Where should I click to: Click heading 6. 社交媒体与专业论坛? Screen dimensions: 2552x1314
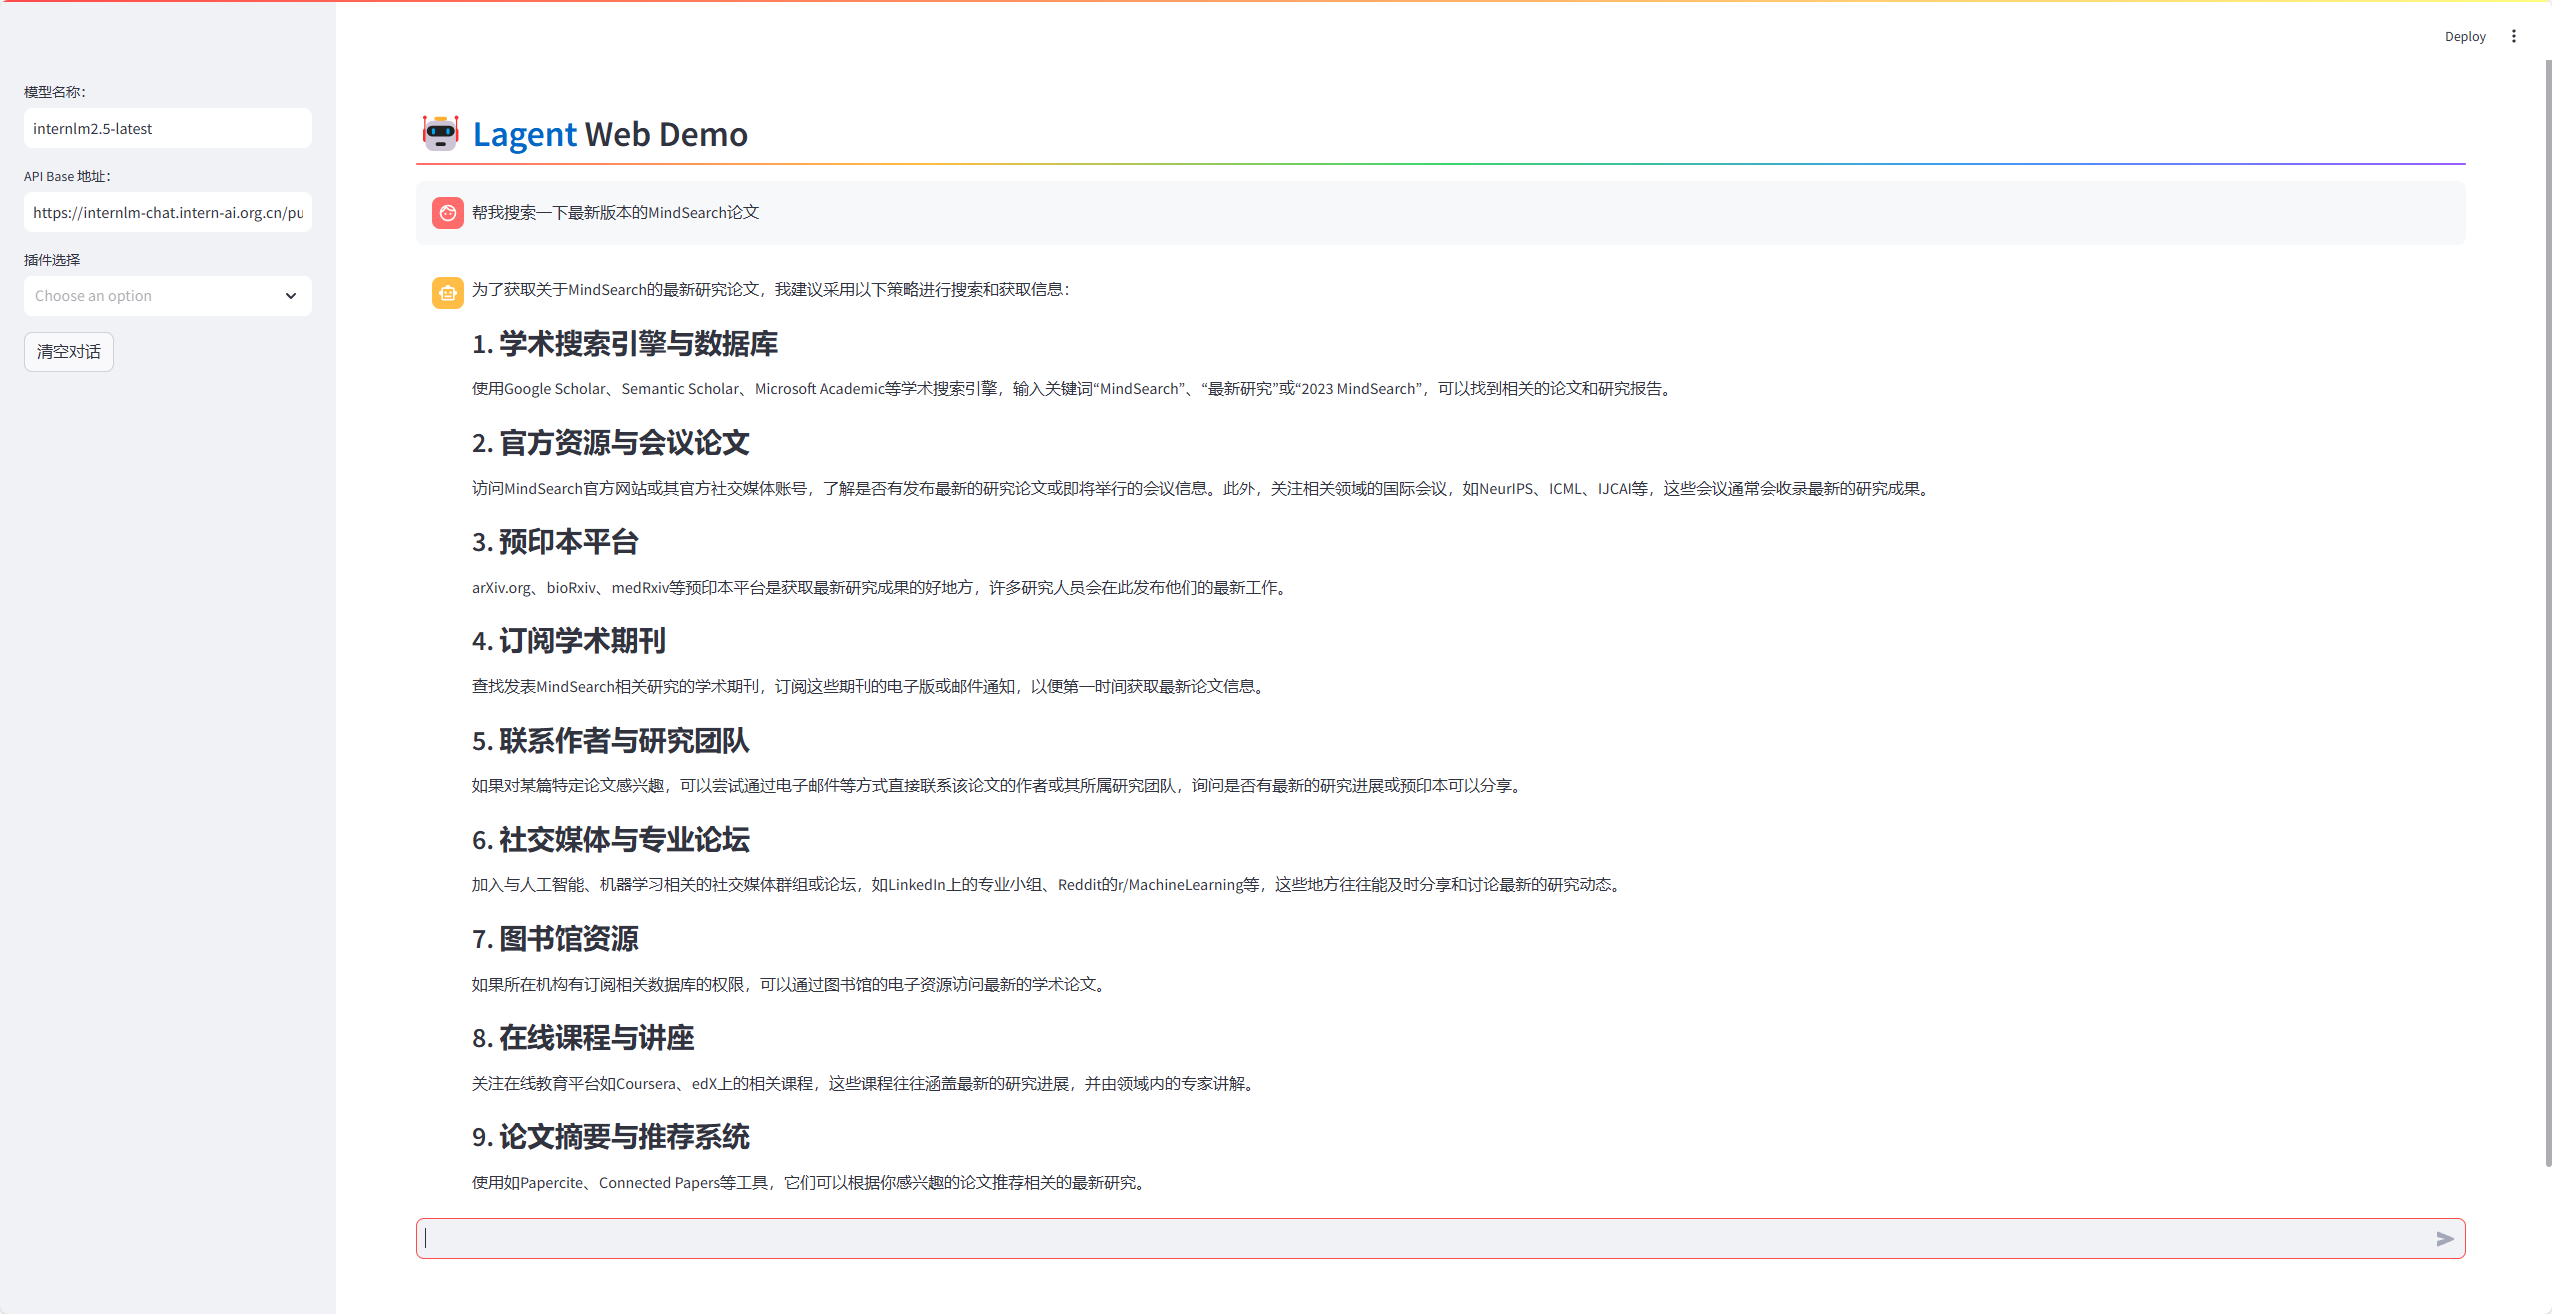[610, 840]
